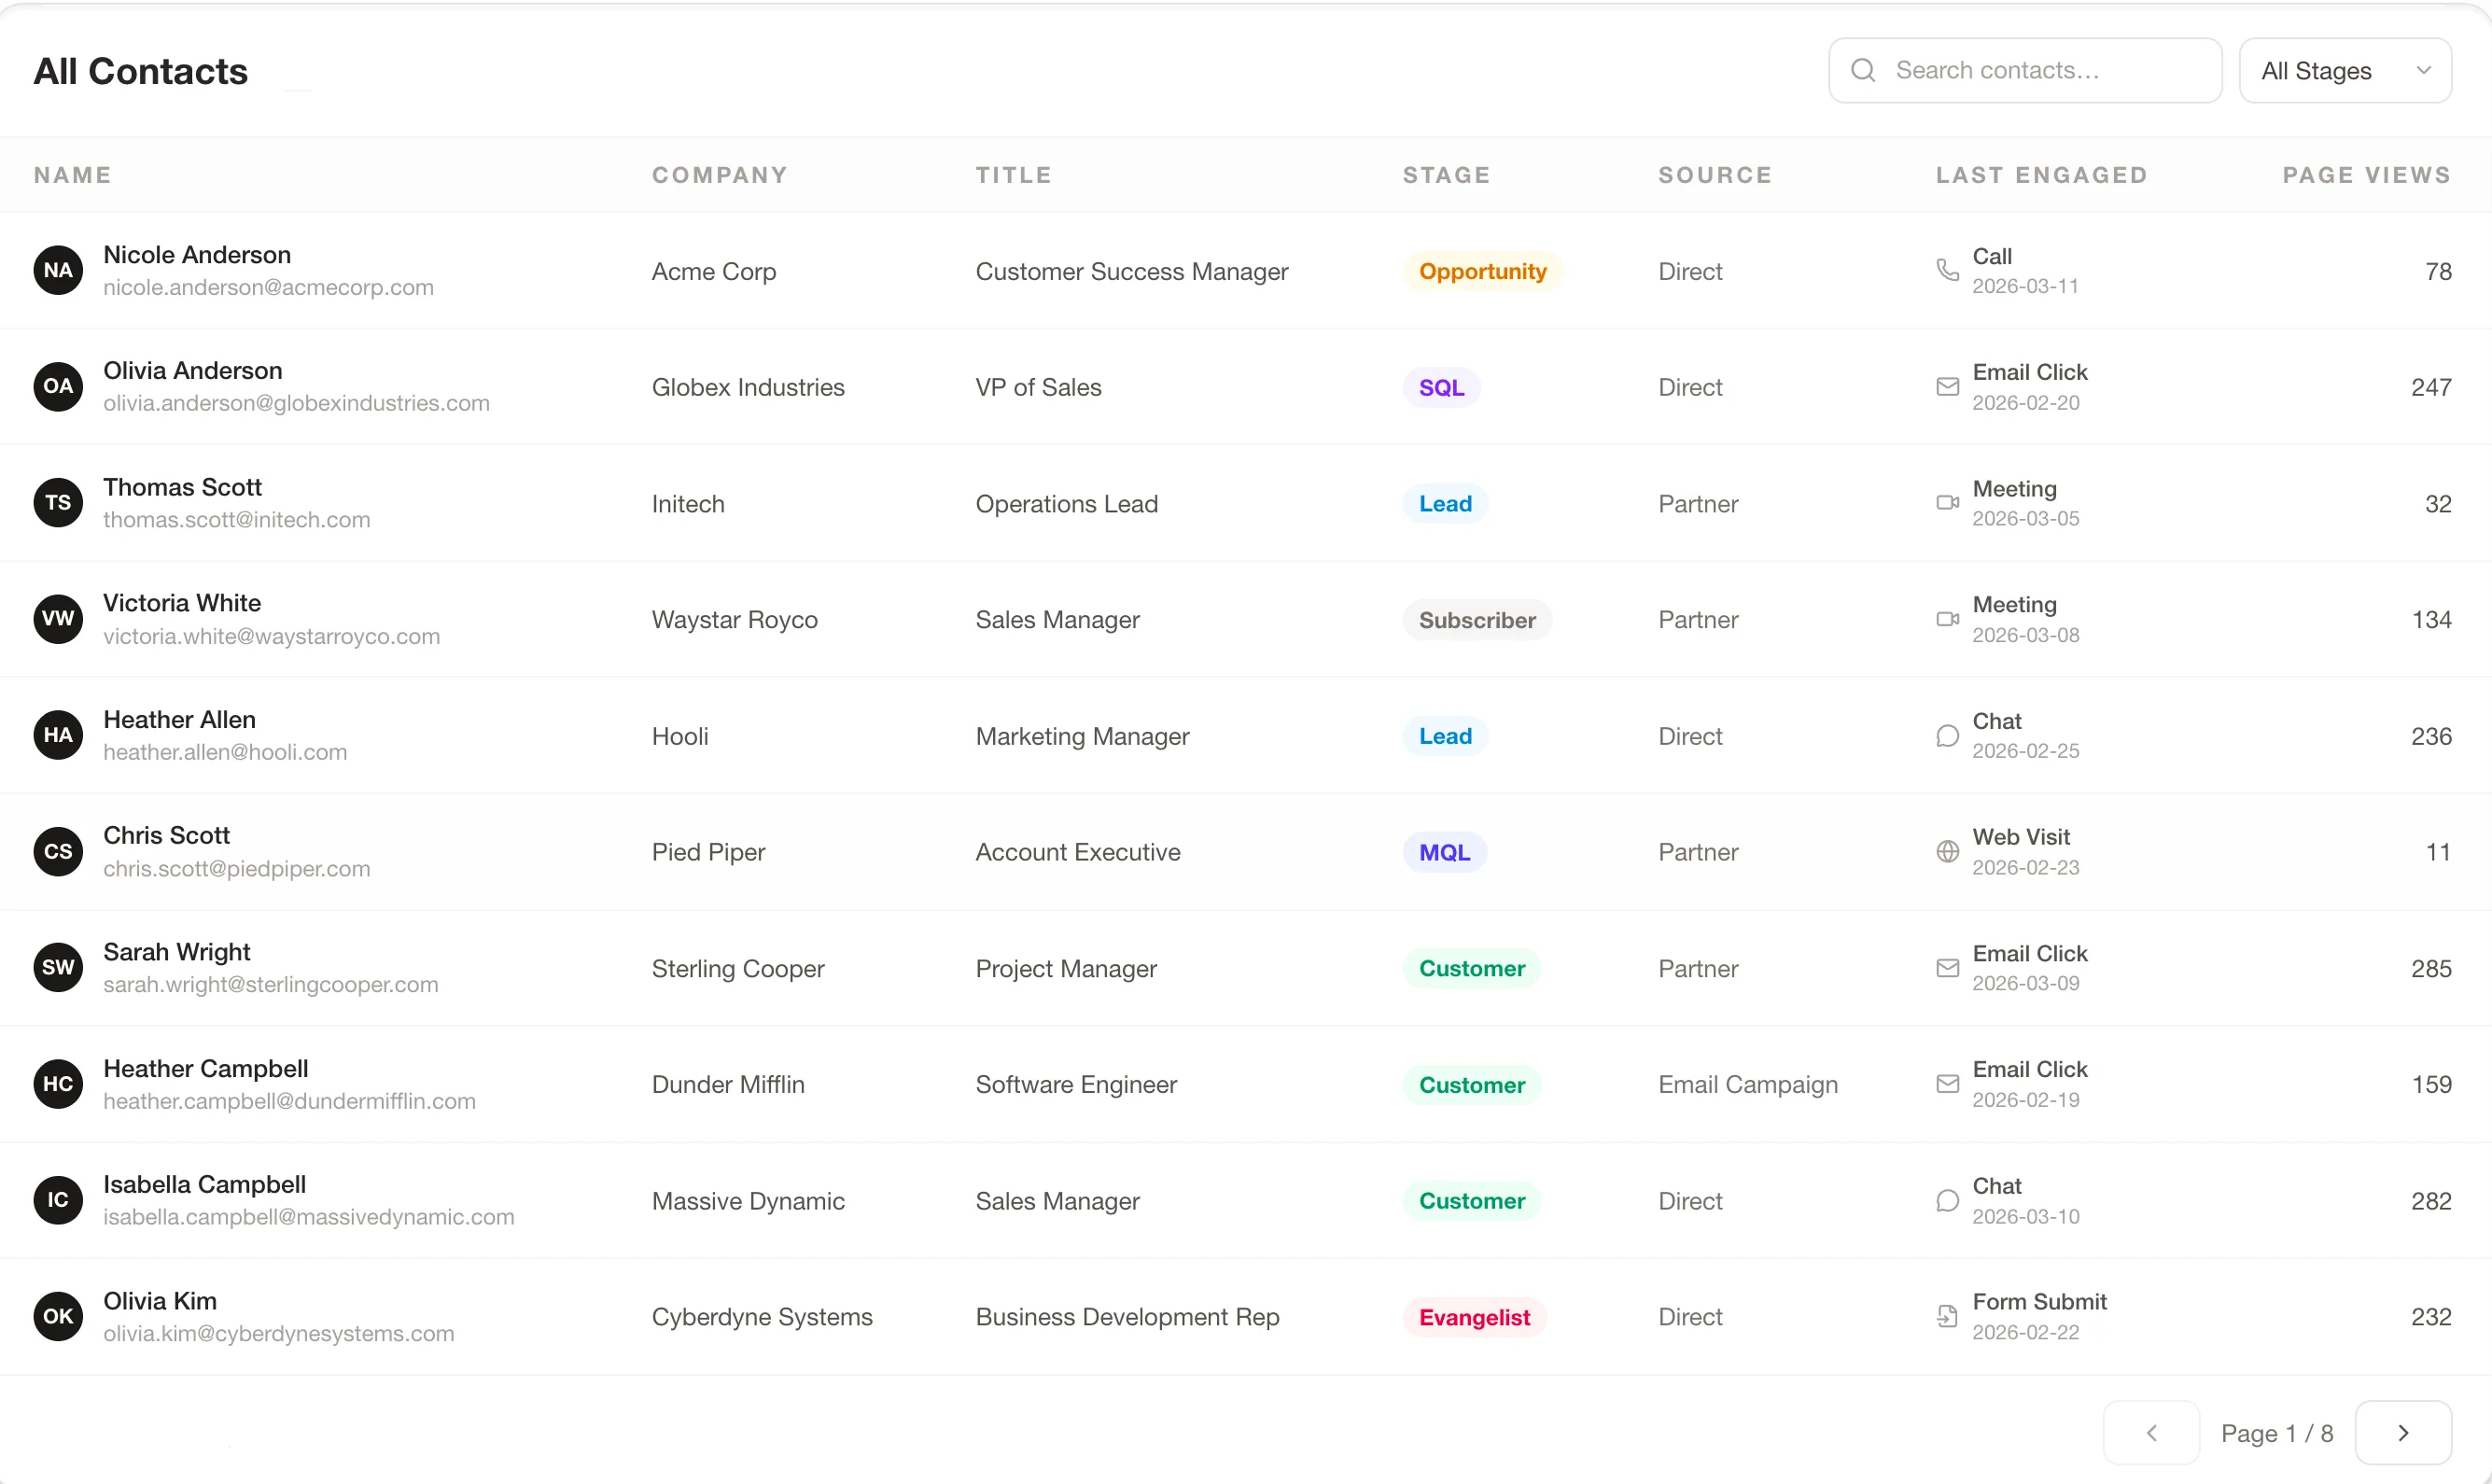
Task: Click the email nicole.anderson@acmecorp.com
Action: click(268, 287)
